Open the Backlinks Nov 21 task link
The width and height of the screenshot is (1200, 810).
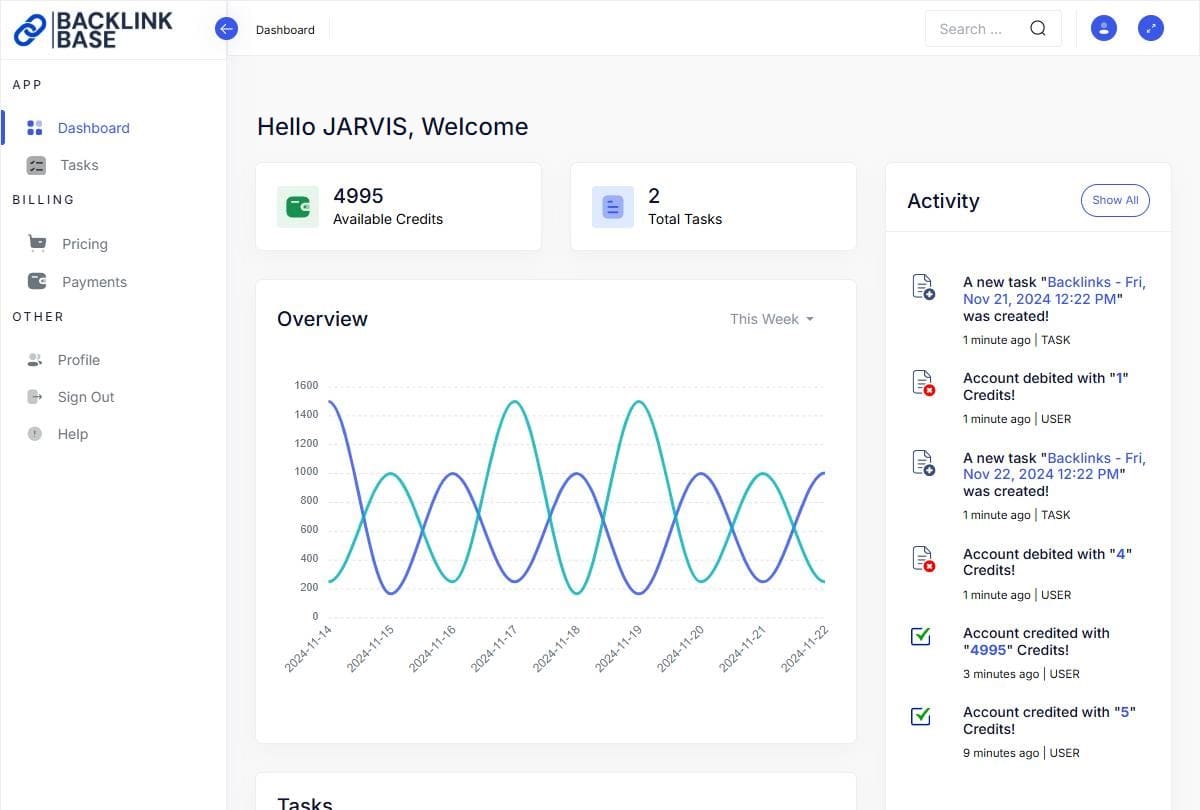[x=1053, y=291]
